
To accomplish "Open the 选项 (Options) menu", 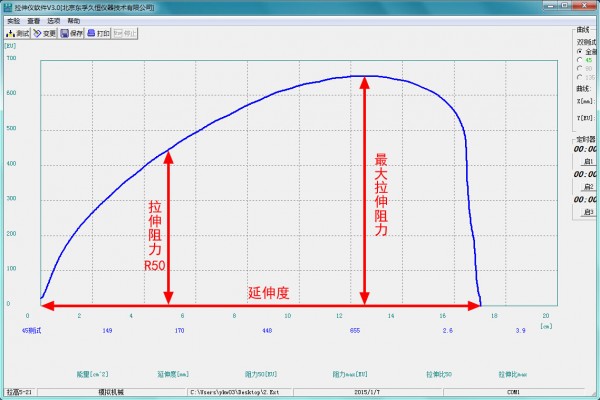I will (54, 20).
